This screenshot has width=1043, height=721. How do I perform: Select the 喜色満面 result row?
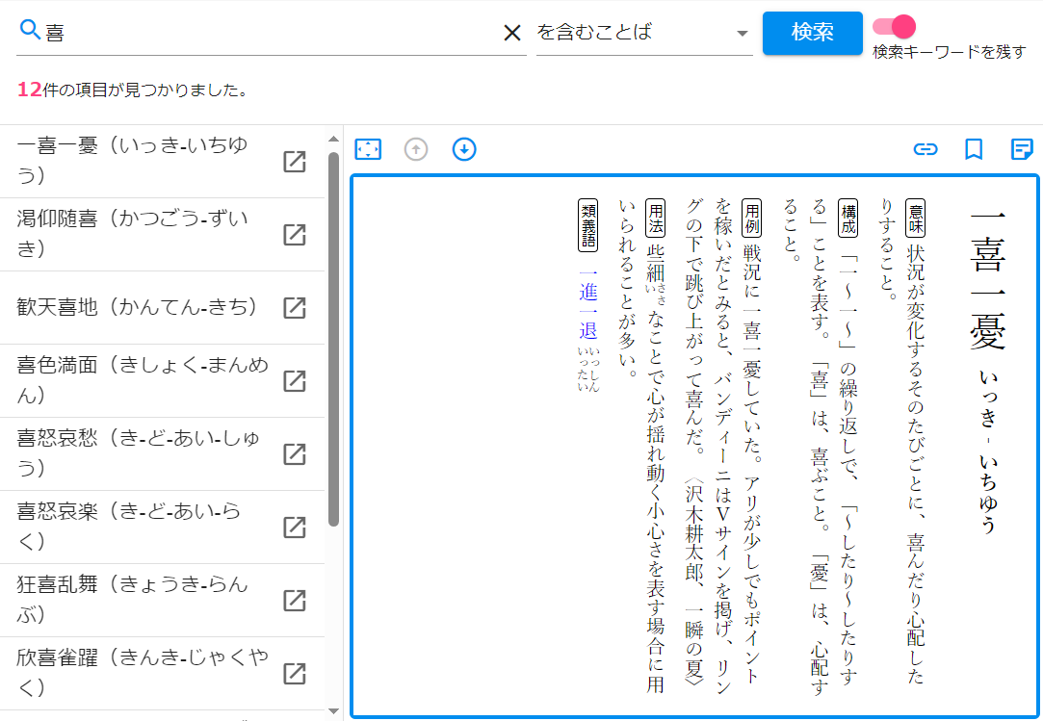tap(162, 380)
